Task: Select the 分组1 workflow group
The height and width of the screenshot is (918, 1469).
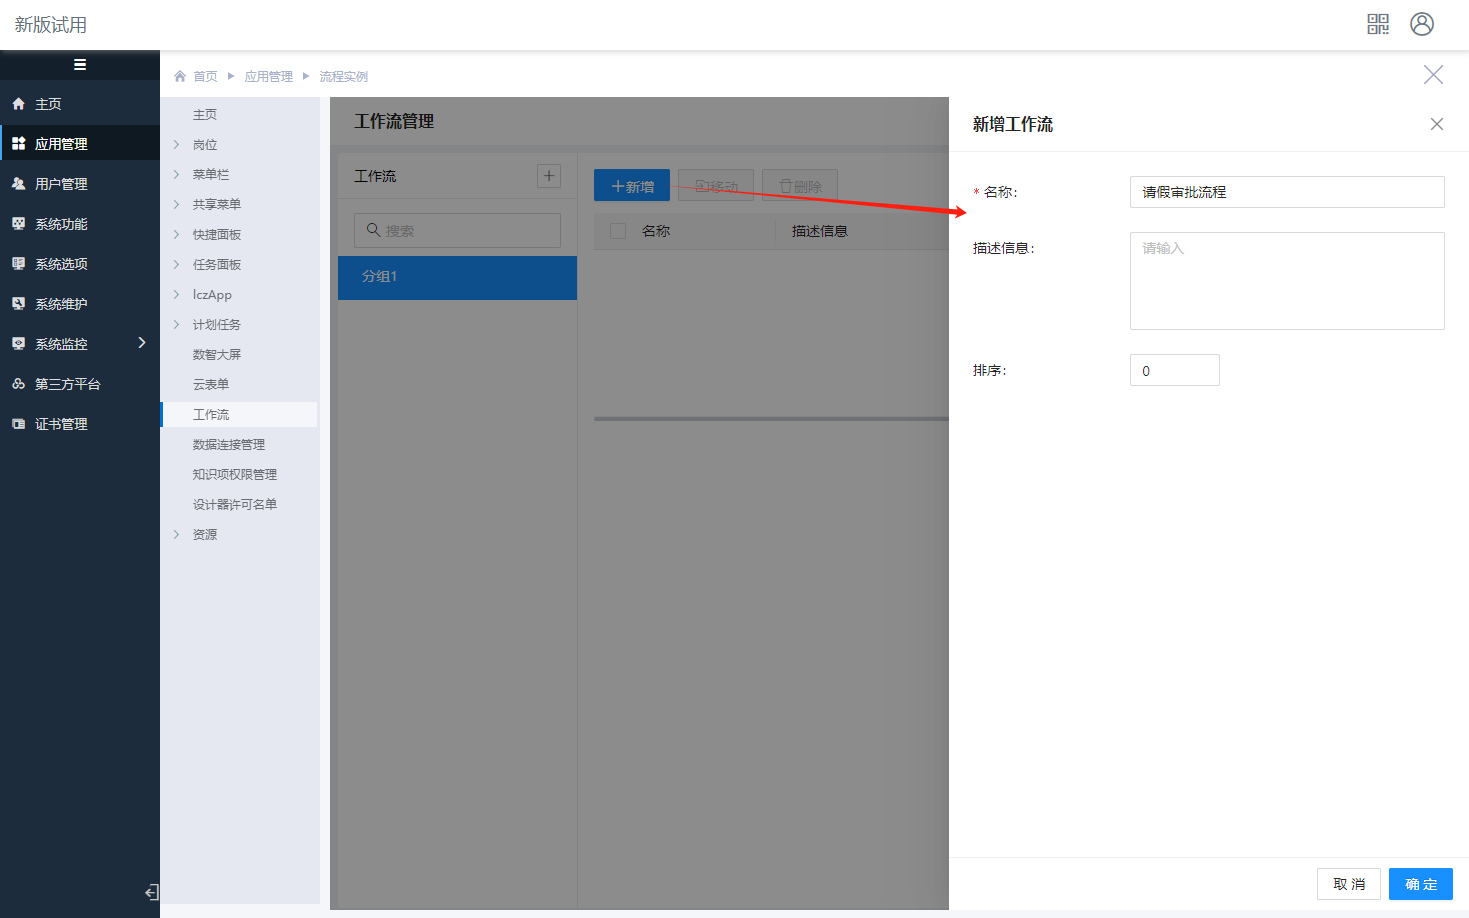Action: pyautogui.click(x=457, y=277)
